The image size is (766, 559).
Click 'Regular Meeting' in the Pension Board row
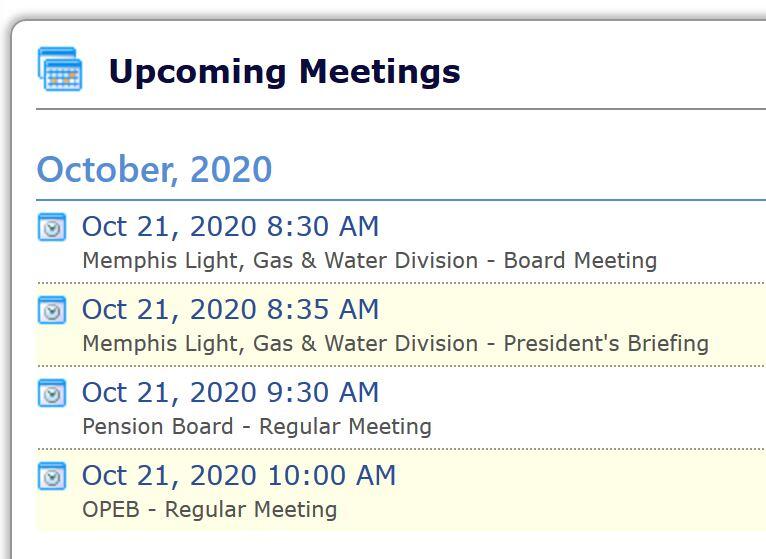(345, 427)
